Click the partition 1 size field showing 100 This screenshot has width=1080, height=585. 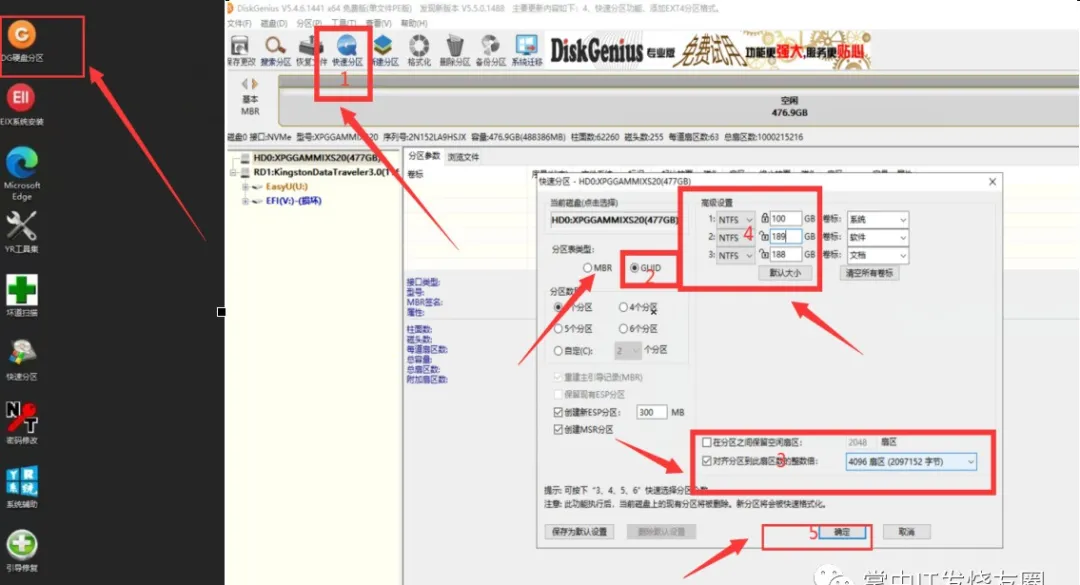(x=785, y=218)
